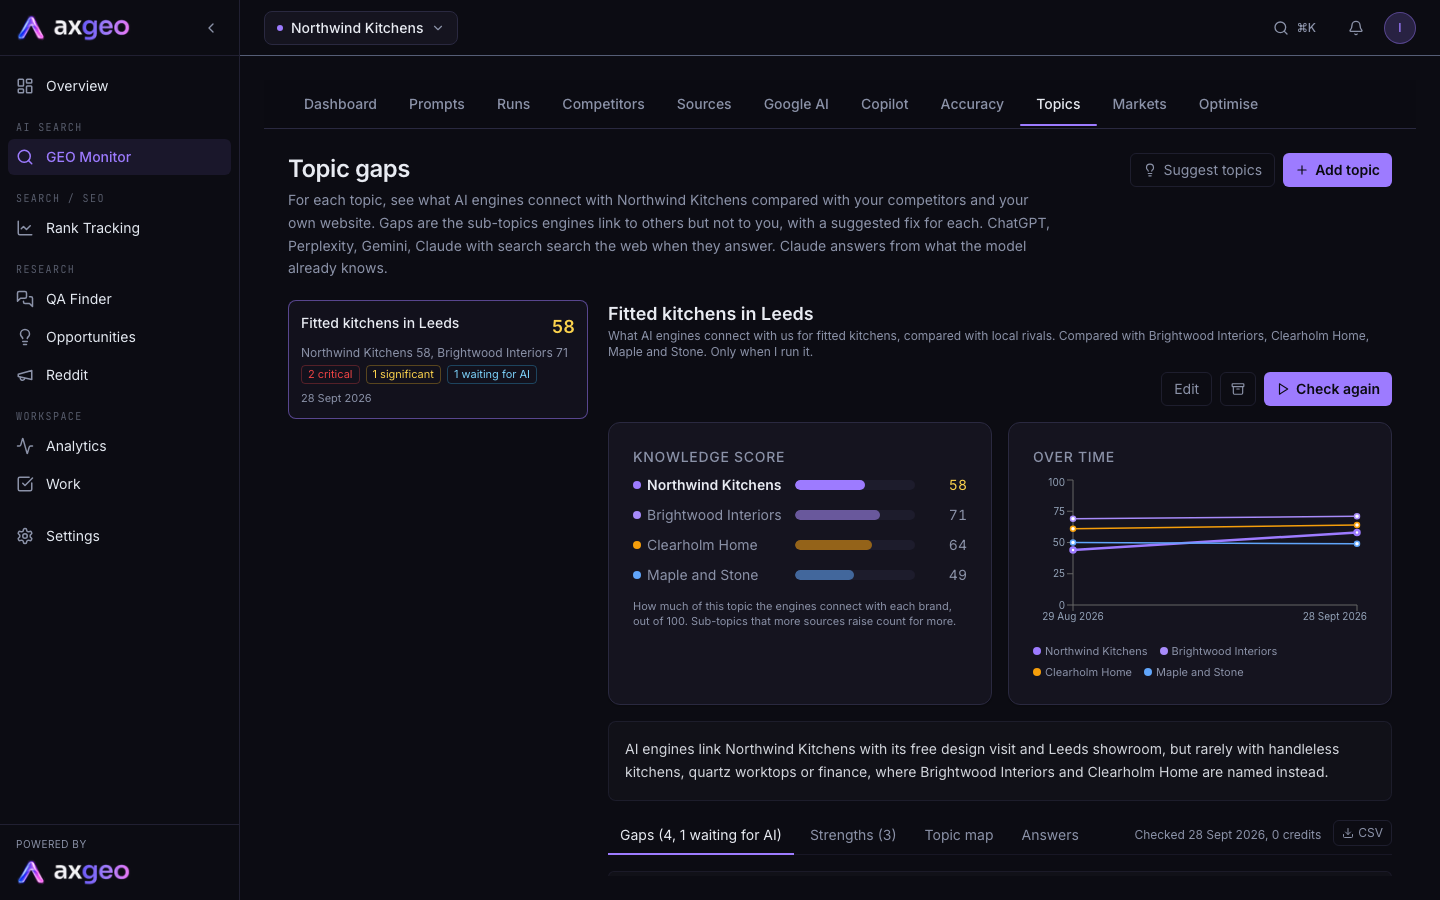1440x900 pixels.
Task: Open the Optimise tab
Action: coord(1228,104)
